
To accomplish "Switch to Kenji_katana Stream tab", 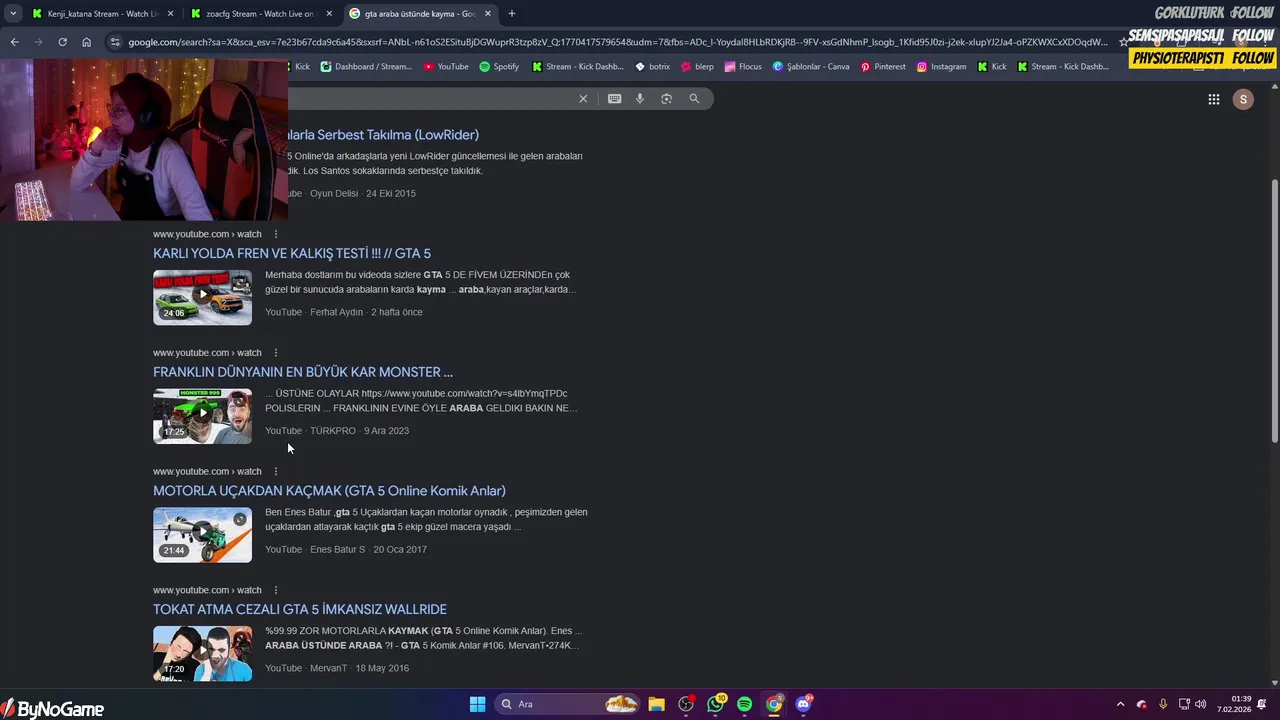I will (102, 13).
